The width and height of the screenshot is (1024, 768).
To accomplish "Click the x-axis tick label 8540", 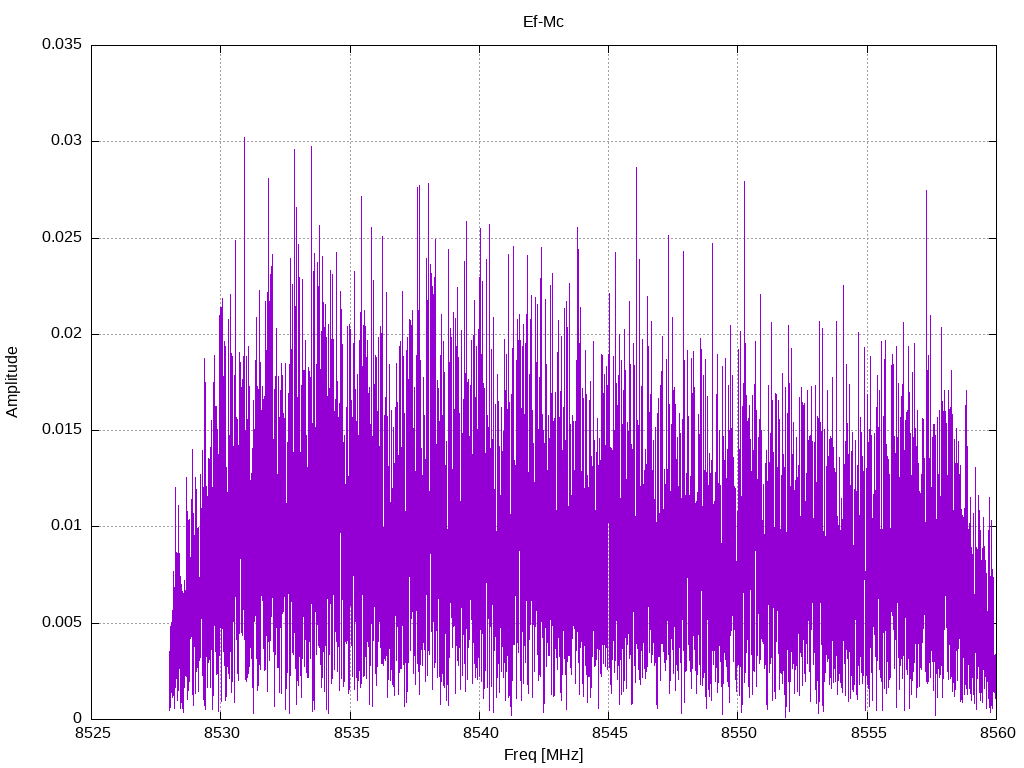I will 480,733.
